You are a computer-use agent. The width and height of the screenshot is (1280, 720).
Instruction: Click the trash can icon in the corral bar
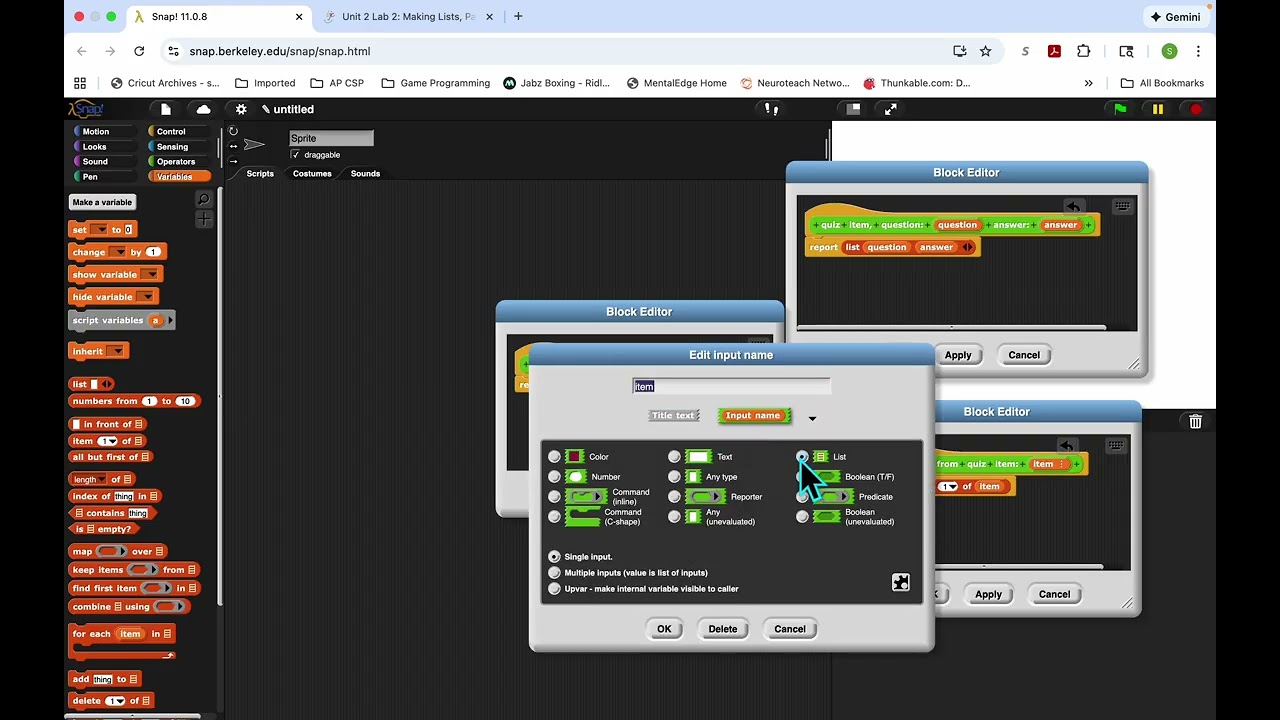coord(1195,422)
